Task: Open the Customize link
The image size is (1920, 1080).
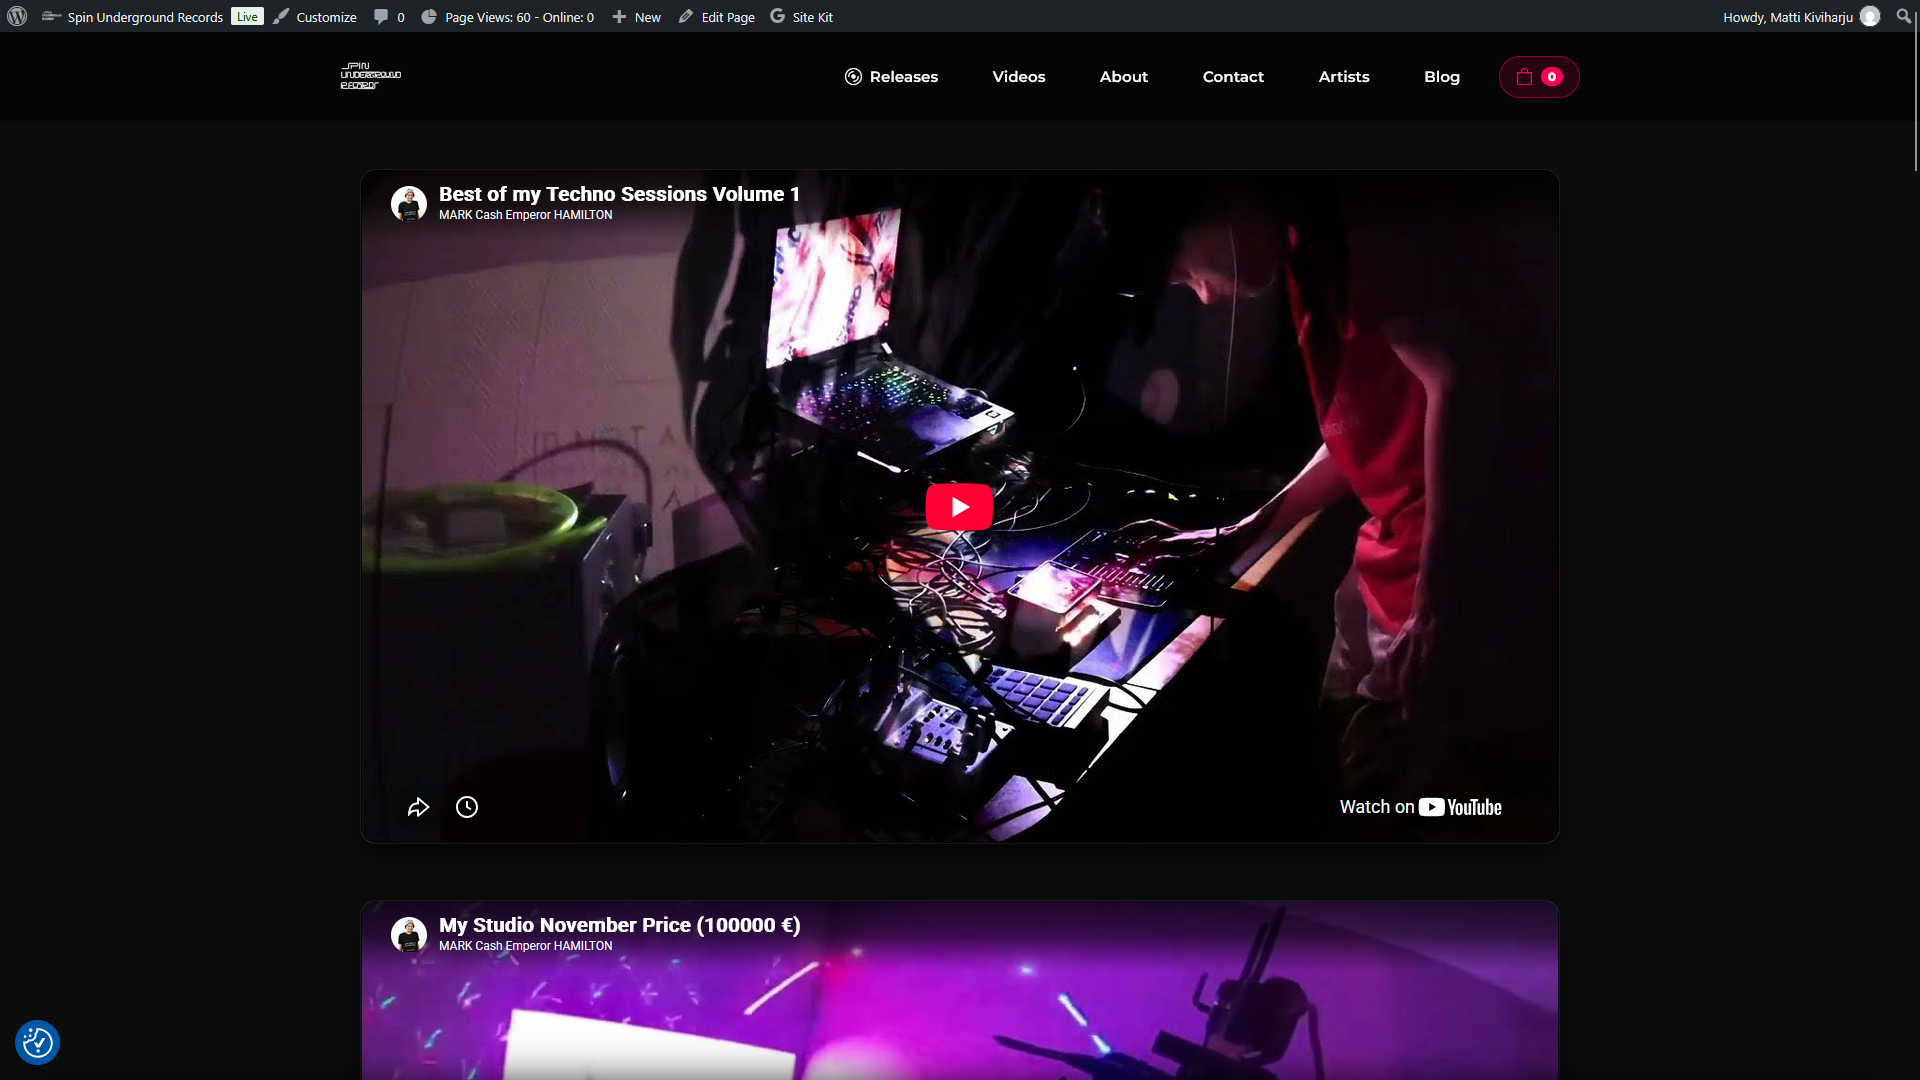Action: tap(315, 17)
